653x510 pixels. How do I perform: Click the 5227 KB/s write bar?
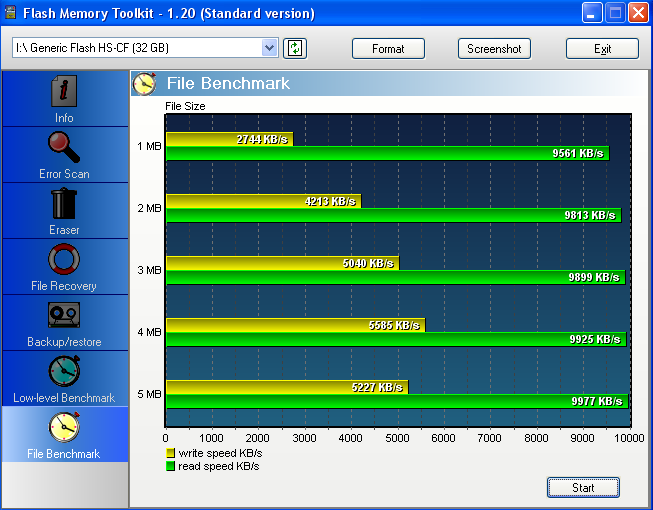[287, 387]
